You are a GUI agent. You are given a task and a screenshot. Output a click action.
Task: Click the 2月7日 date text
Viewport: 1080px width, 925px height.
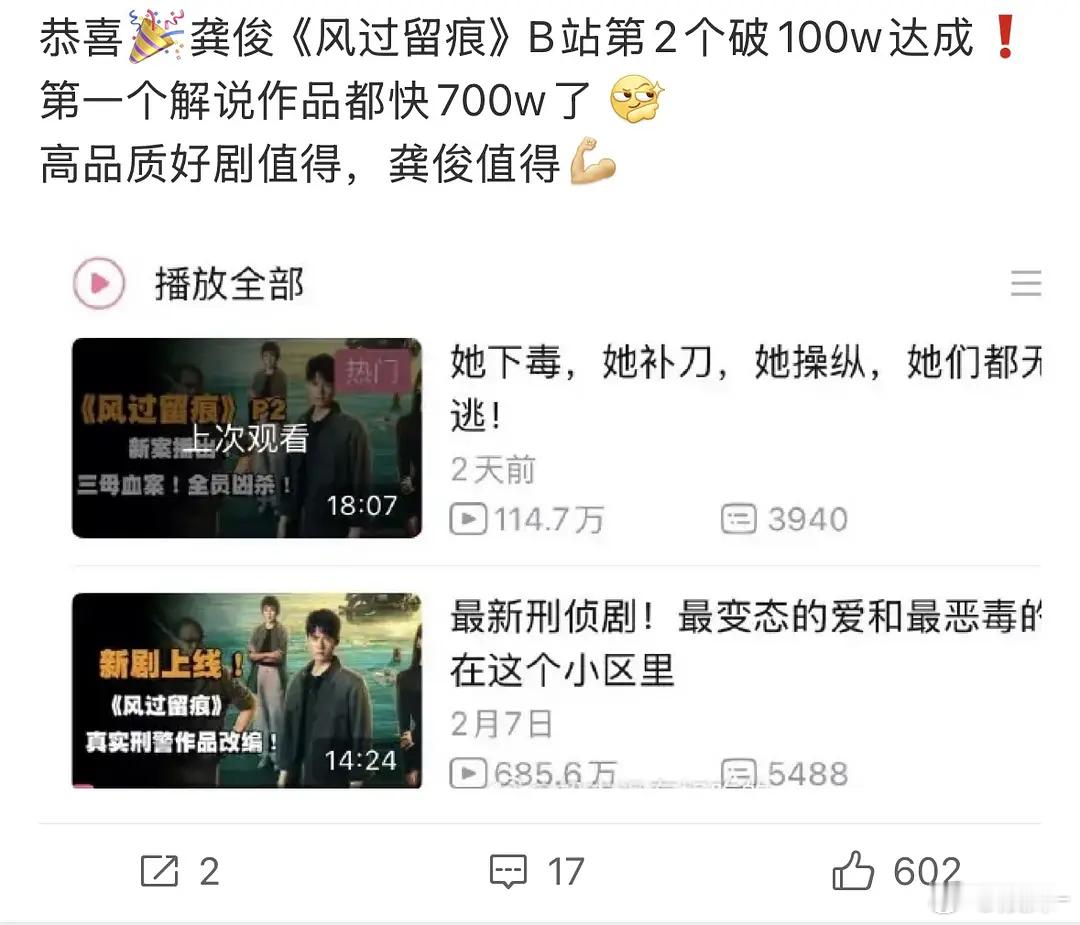point(501,725)
